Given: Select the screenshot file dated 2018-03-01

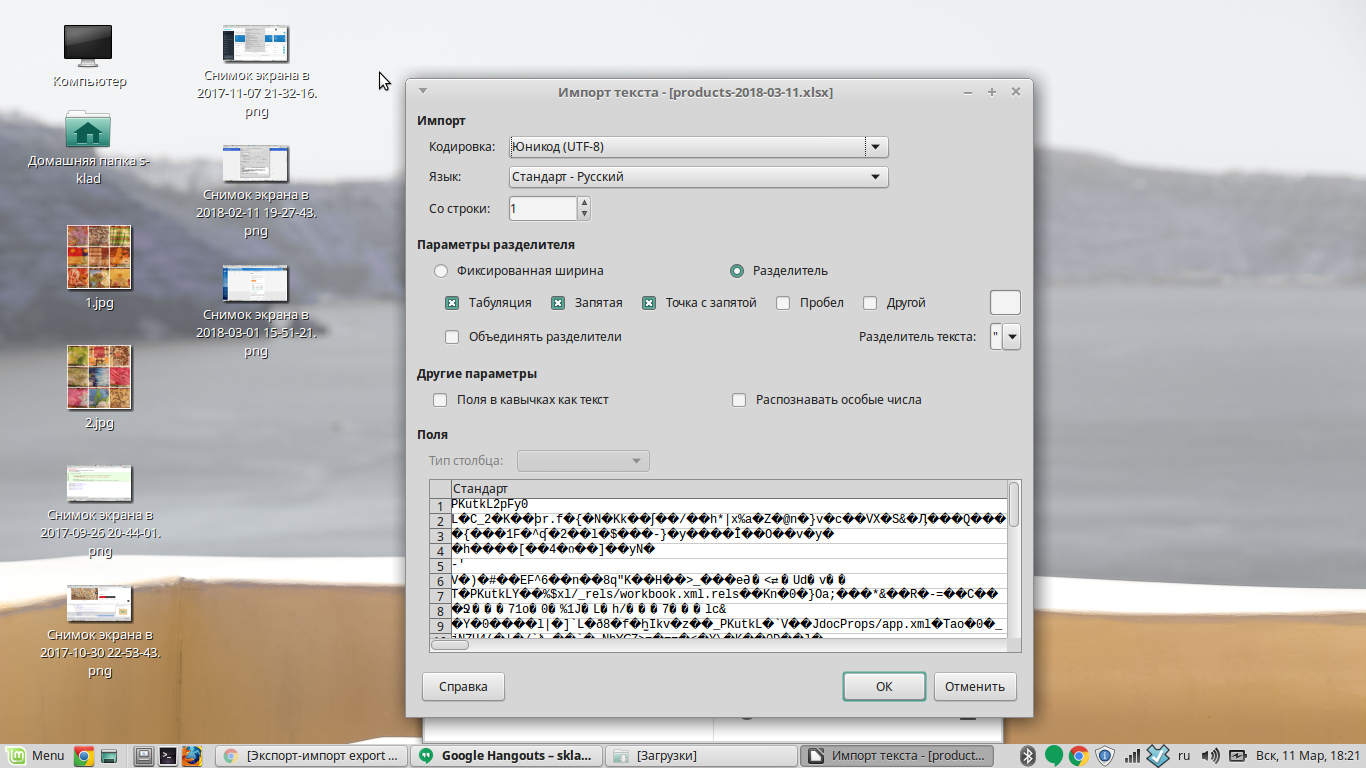Looking at the screenshot, I should point(256,283).
